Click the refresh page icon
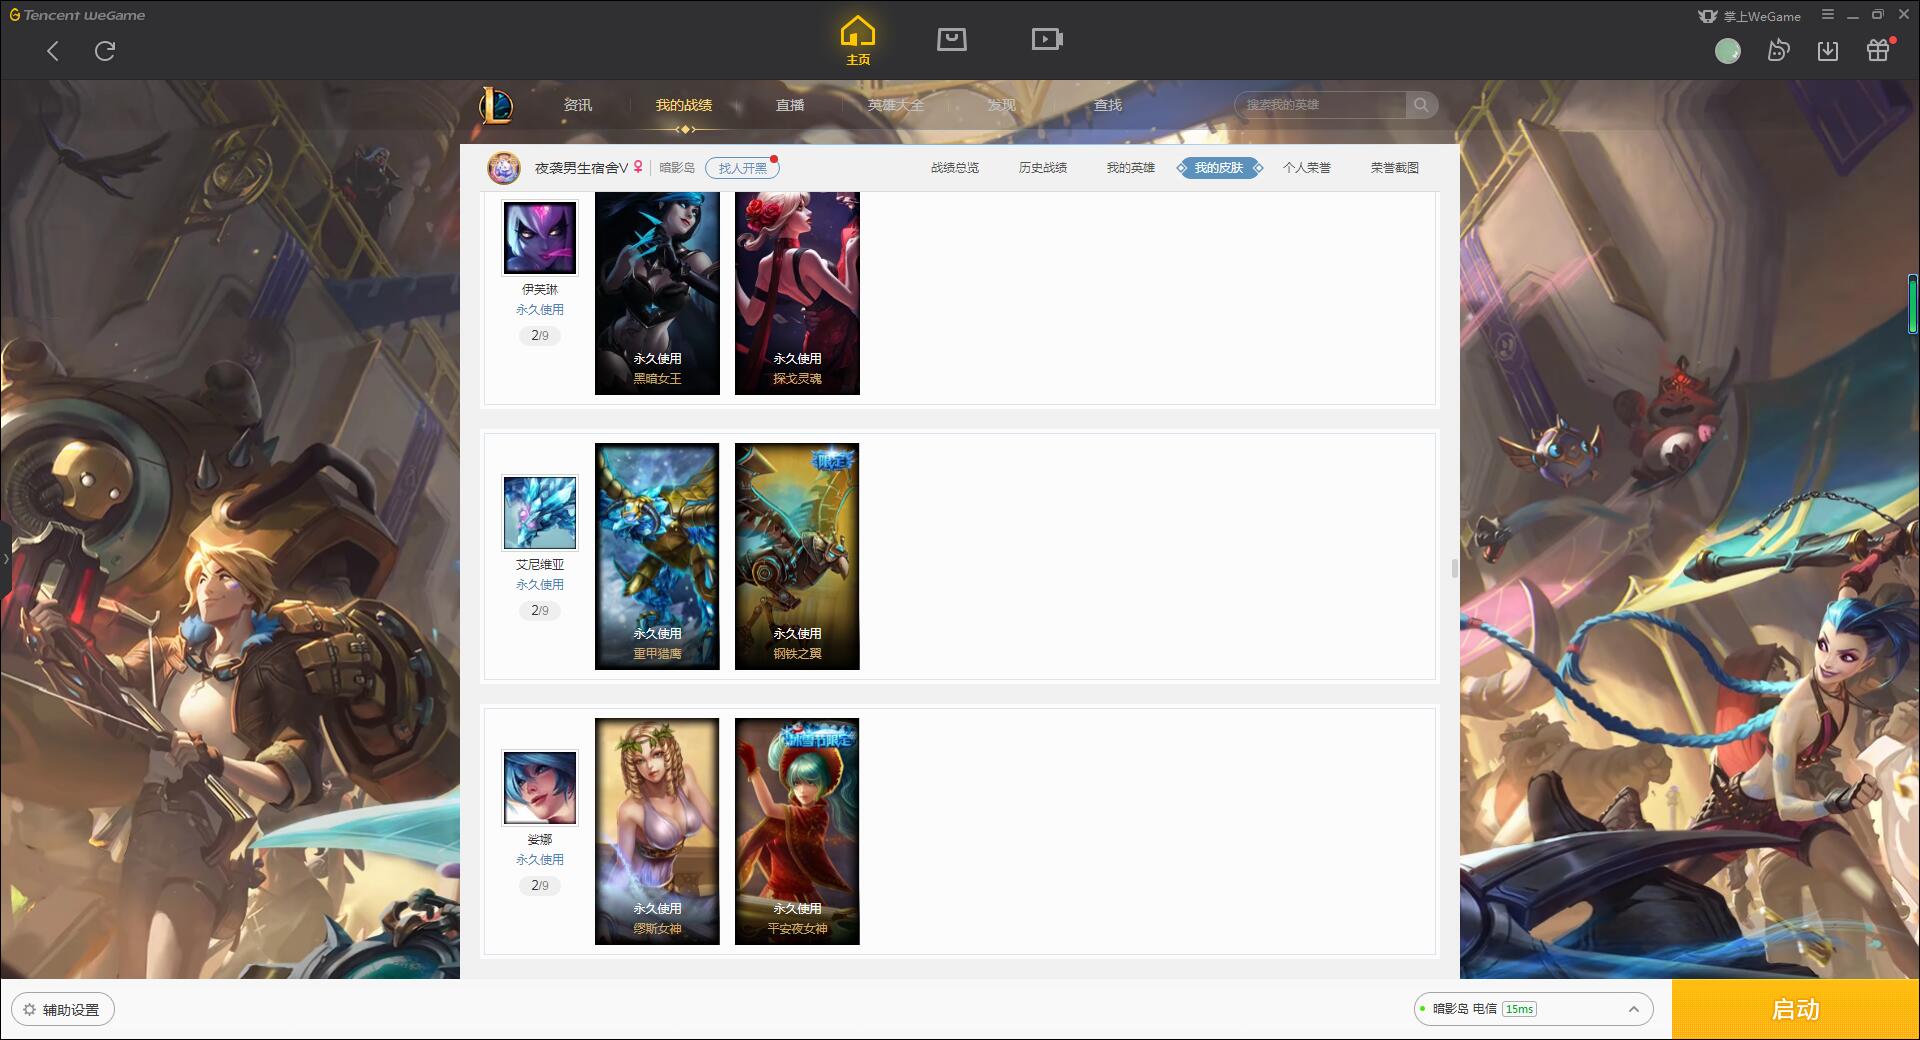The width and height of the screenshot is (1920, 1040). (x=105, y=51)
